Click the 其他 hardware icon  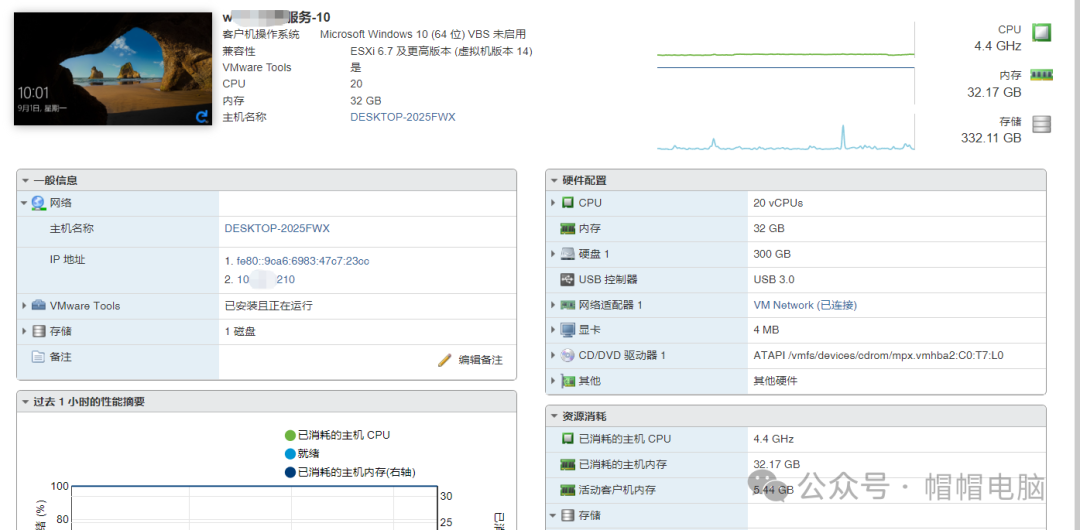click(x=568, y=380)
